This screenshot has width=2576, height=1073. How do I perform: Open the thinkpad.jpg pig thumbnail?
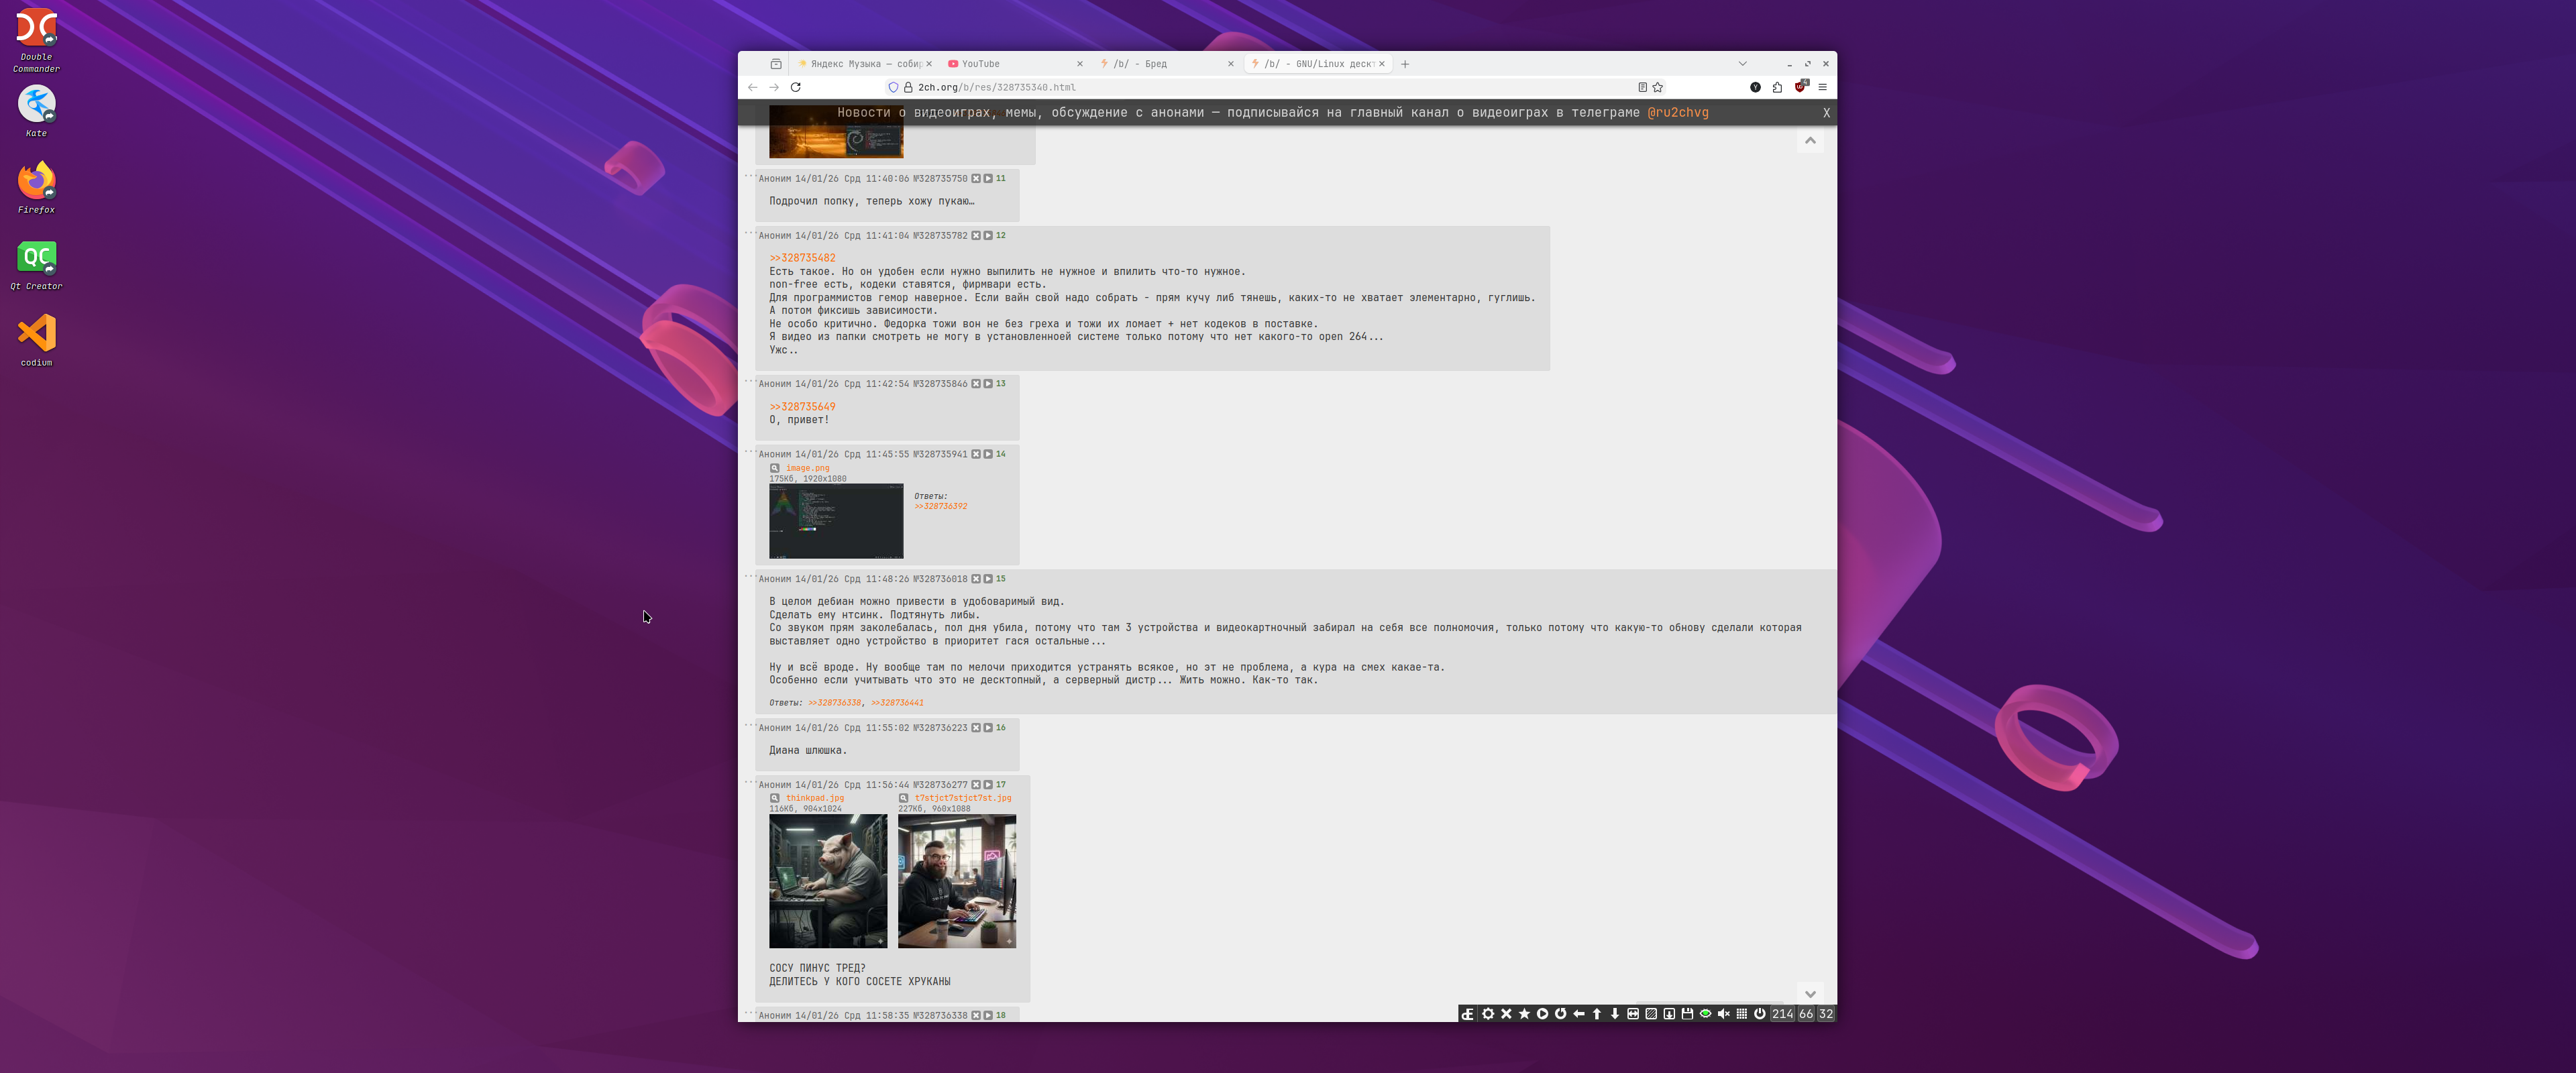[827, 880]
